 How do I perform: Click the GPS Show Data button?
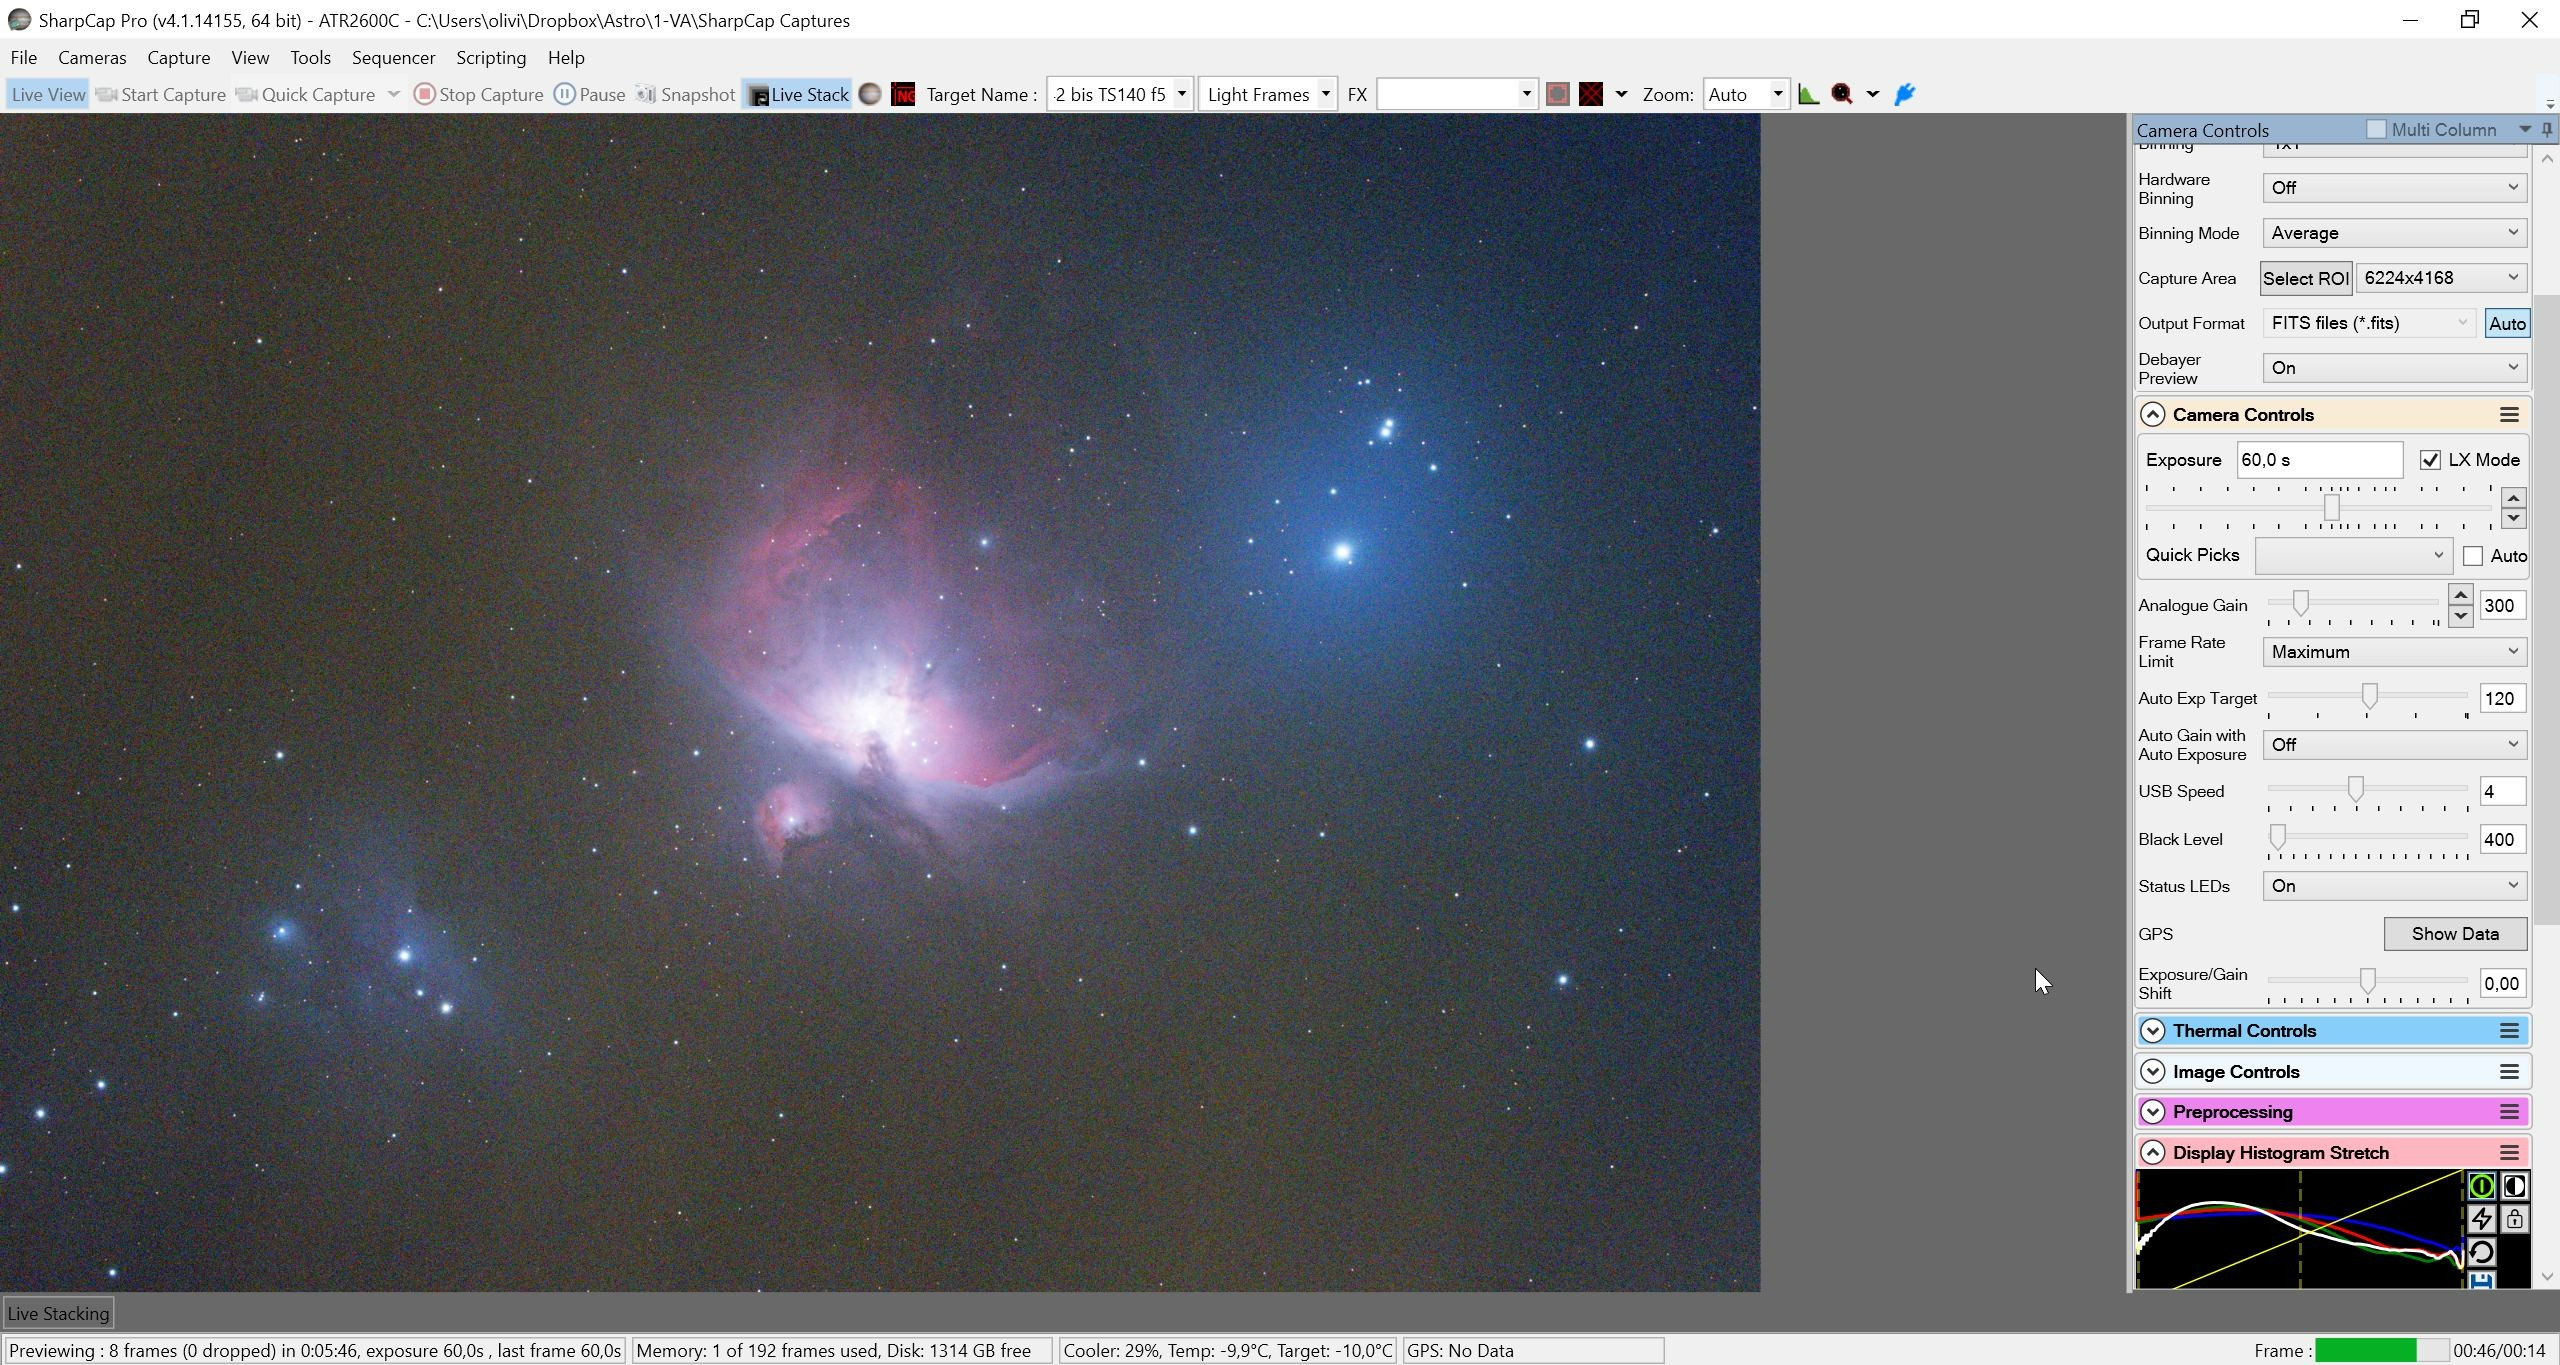[2455, 934]
